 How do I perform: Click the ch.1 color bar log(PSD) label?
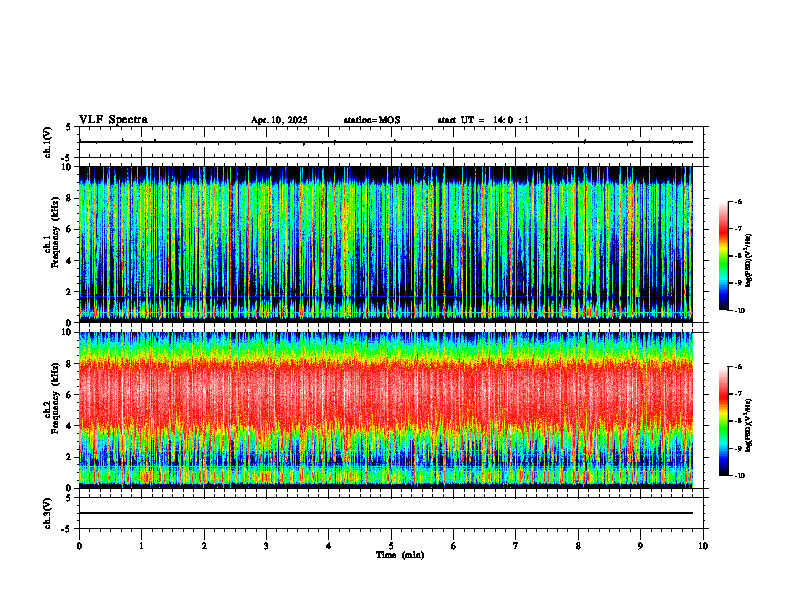[x=749, y=260]
